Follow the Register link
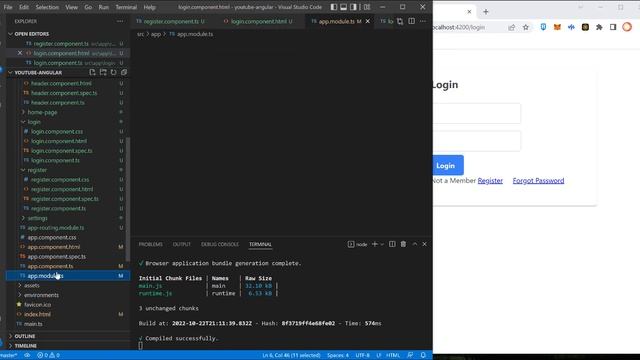The height and width of the screenshot is (360, 640). click(x=490, y=180)
